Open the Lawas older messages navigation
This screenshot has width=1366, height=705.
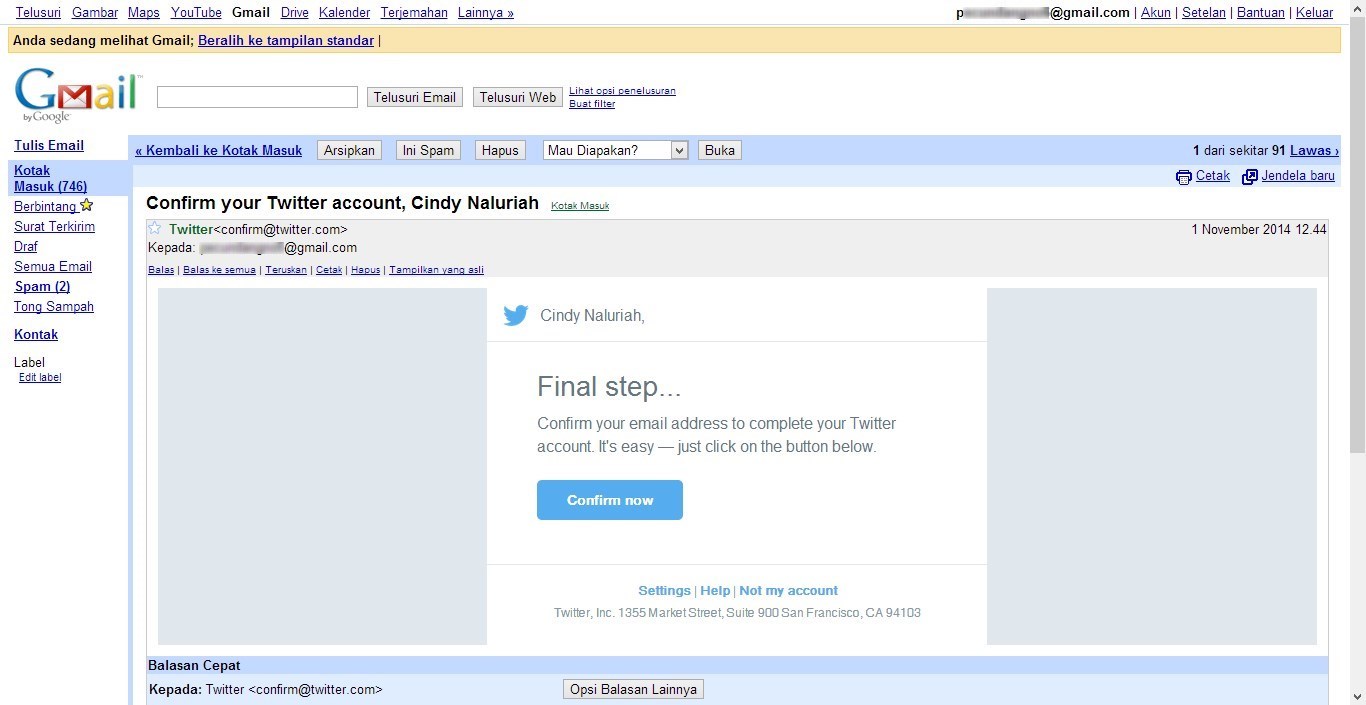pyautogui.click(x=1314, y=149)
